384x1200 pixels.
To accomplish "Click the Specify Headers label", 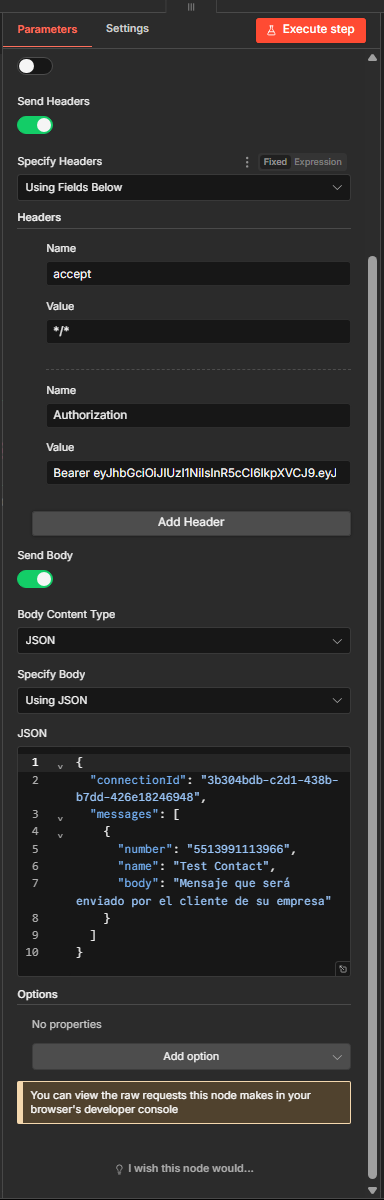I will click(x=60, y=161).
